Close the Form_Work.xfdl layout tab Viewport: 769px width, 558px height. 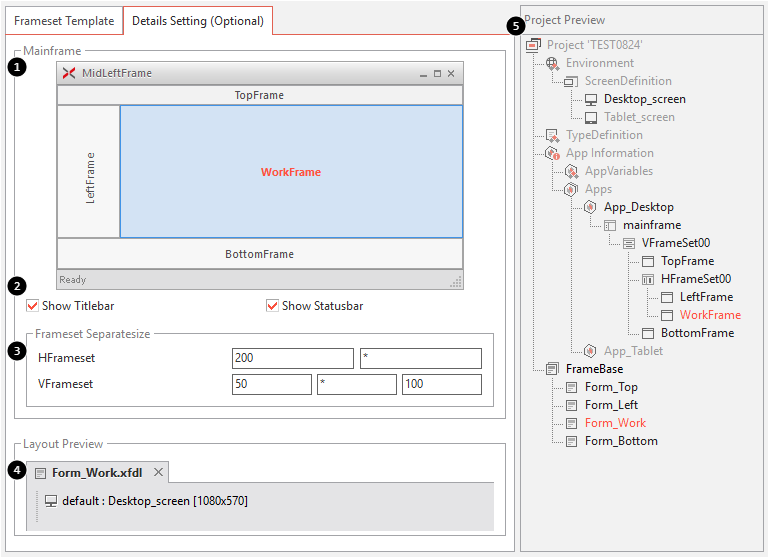click(158, 472)
